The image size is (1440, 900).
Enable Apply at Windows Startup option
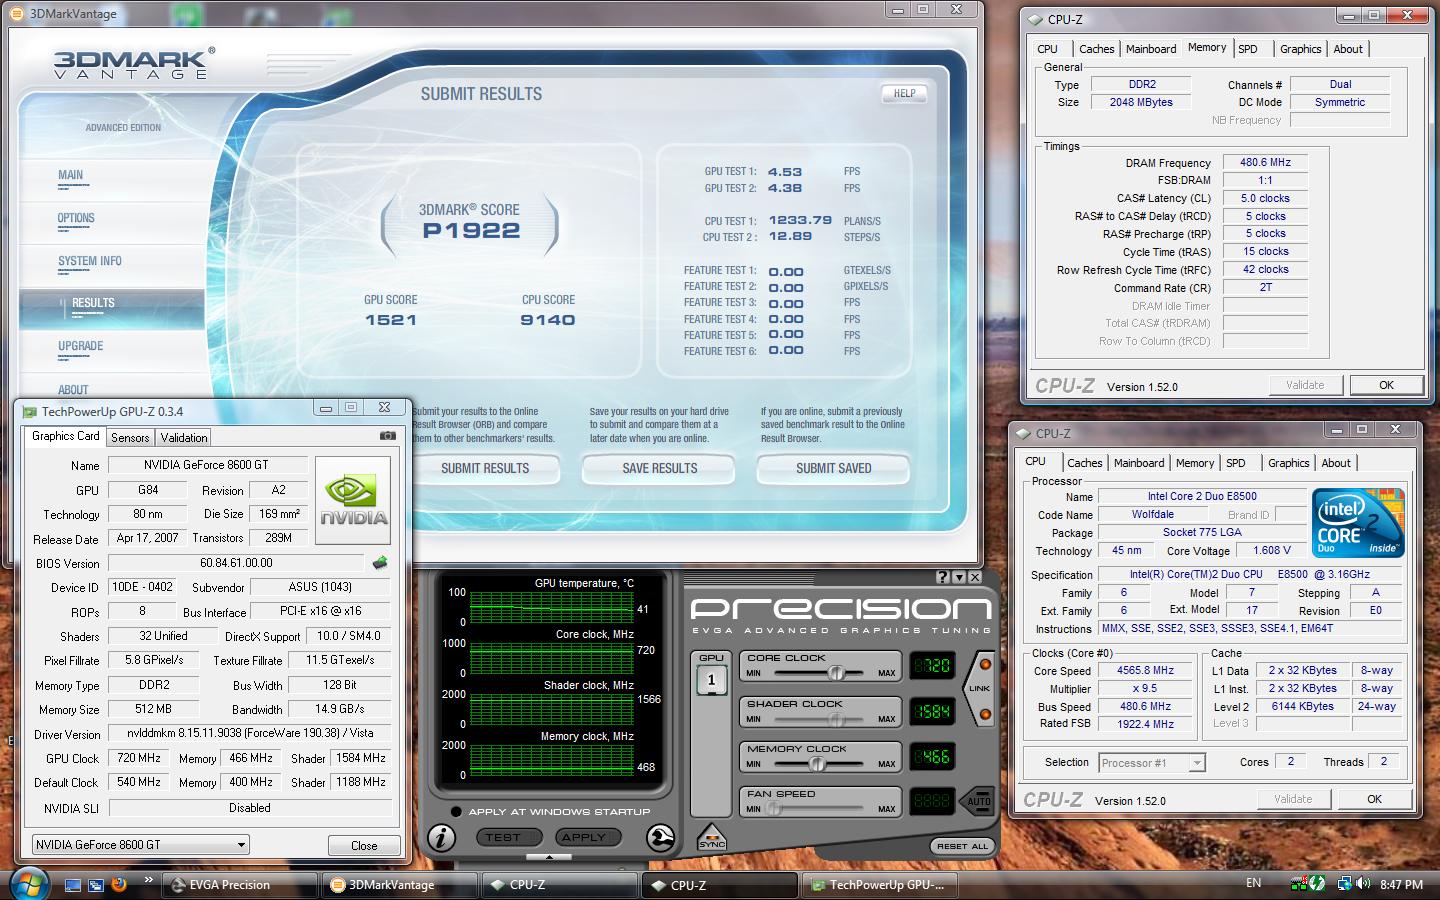456,811
